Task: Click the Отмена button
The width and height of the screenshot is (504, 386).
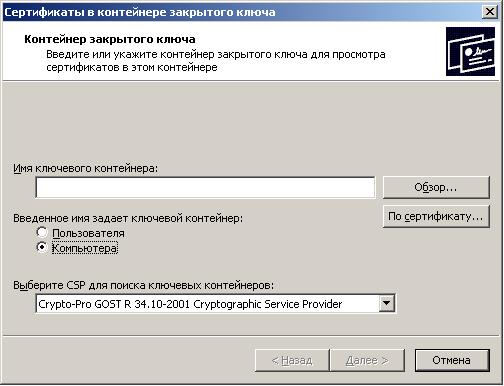Action: [x=452, y=360]
